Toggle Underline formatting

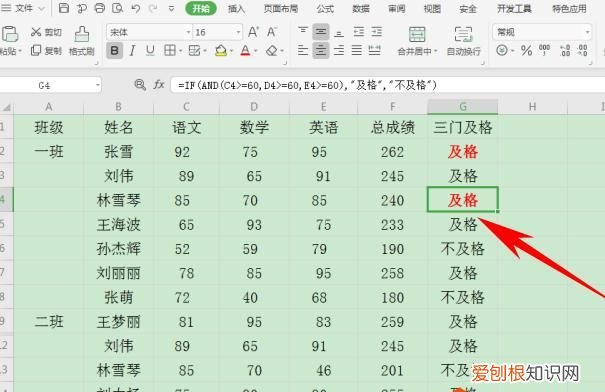(150, 51)
